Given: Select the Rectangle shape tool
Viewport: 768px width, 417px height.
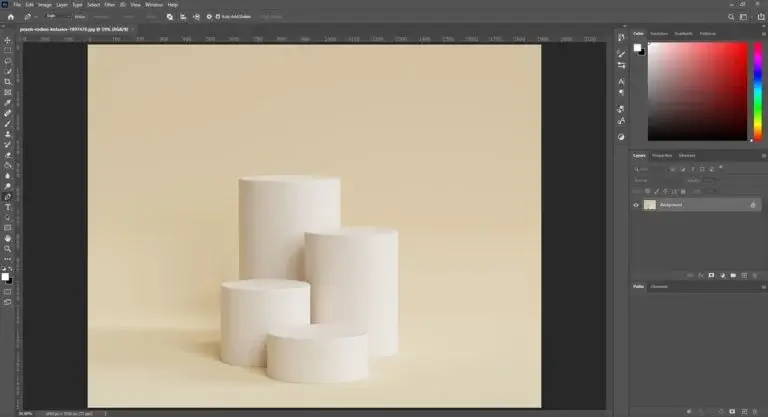Looking at the screenshot, I should click(8, 228).
